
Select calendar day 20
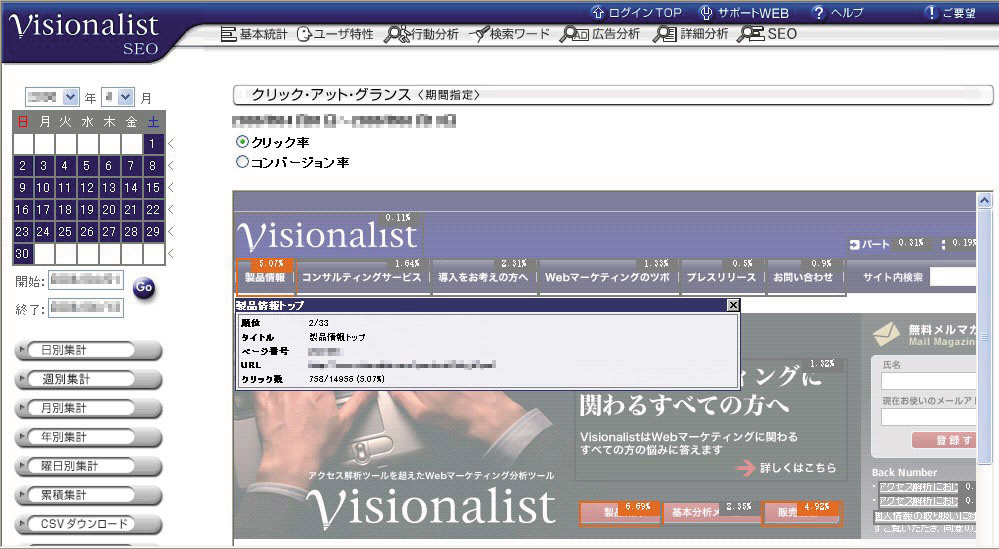pyautogui.click(x=109, y=210)
